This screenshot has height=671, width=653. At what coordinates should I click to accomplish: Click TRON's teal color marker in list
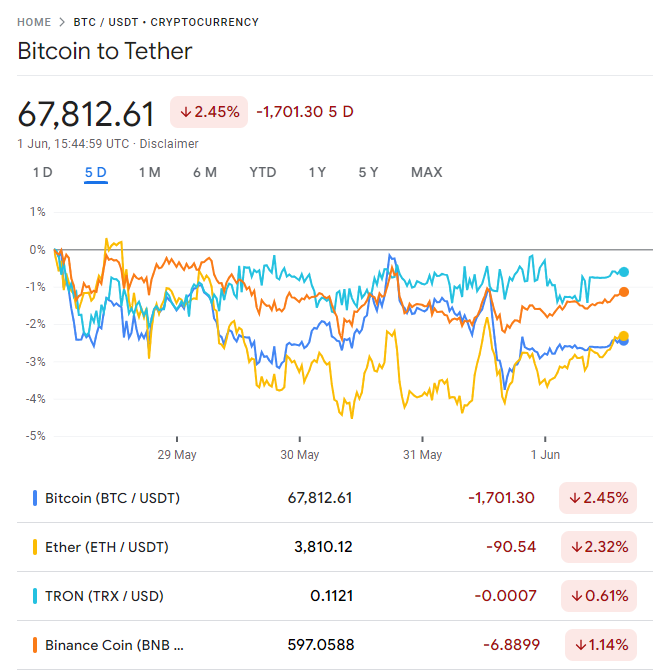(36, 596)
